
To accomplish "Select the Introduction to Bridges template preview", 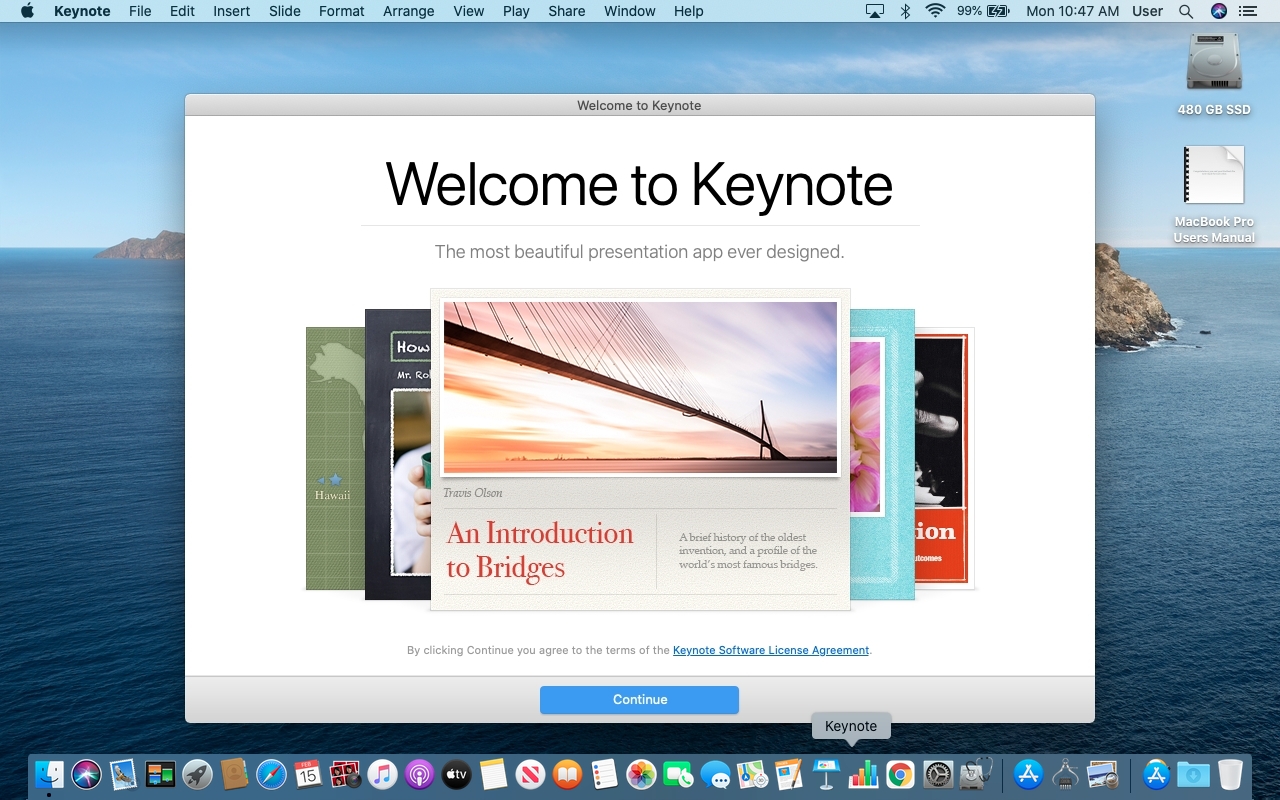I will point(640,450).
